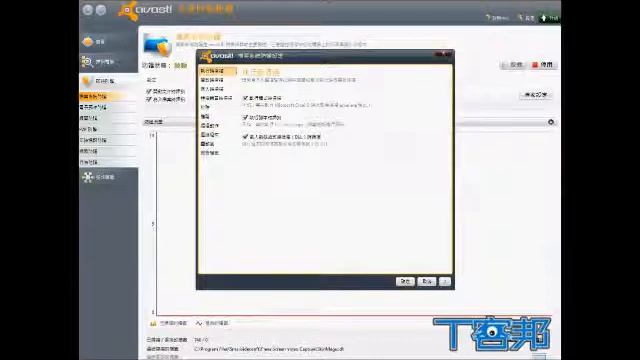This screenshot has width=640, height=360.
Task: Select the P2P shield sidebar item
Action: (x=108, y=129)
